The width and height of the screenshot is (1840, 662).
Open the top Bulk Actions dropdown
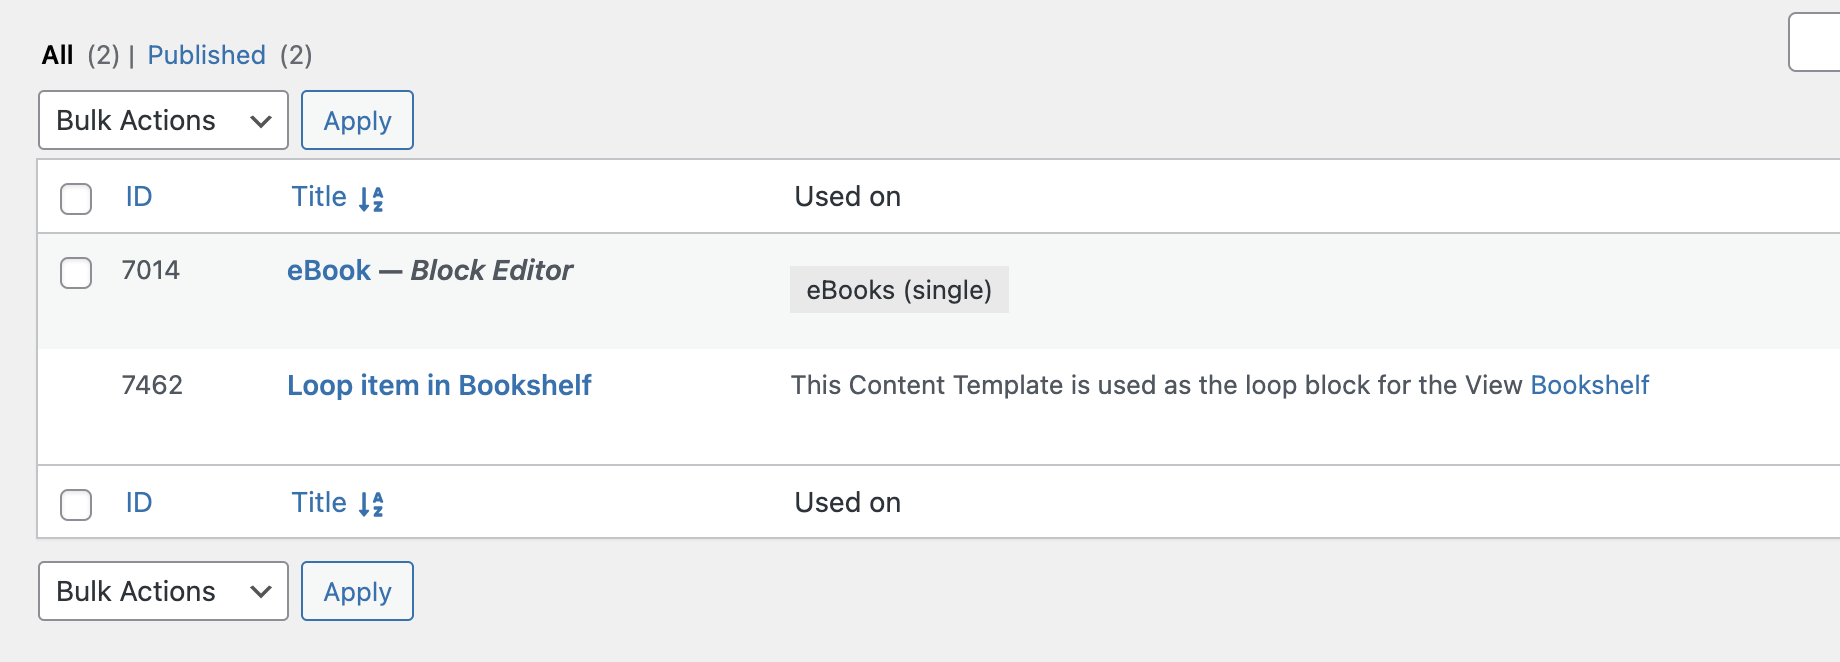pyautogui.click(x=163, y=120)
